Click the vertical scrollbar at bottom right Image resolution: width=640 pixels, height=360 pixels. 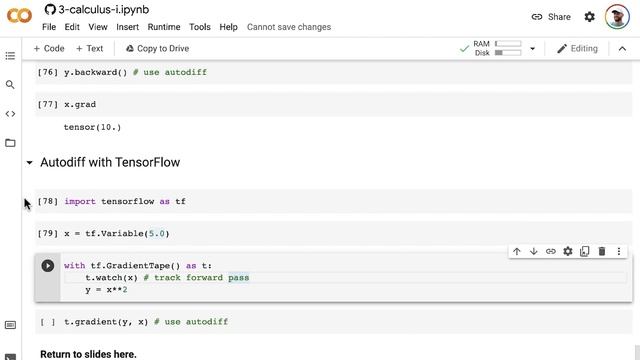[637, 353]
